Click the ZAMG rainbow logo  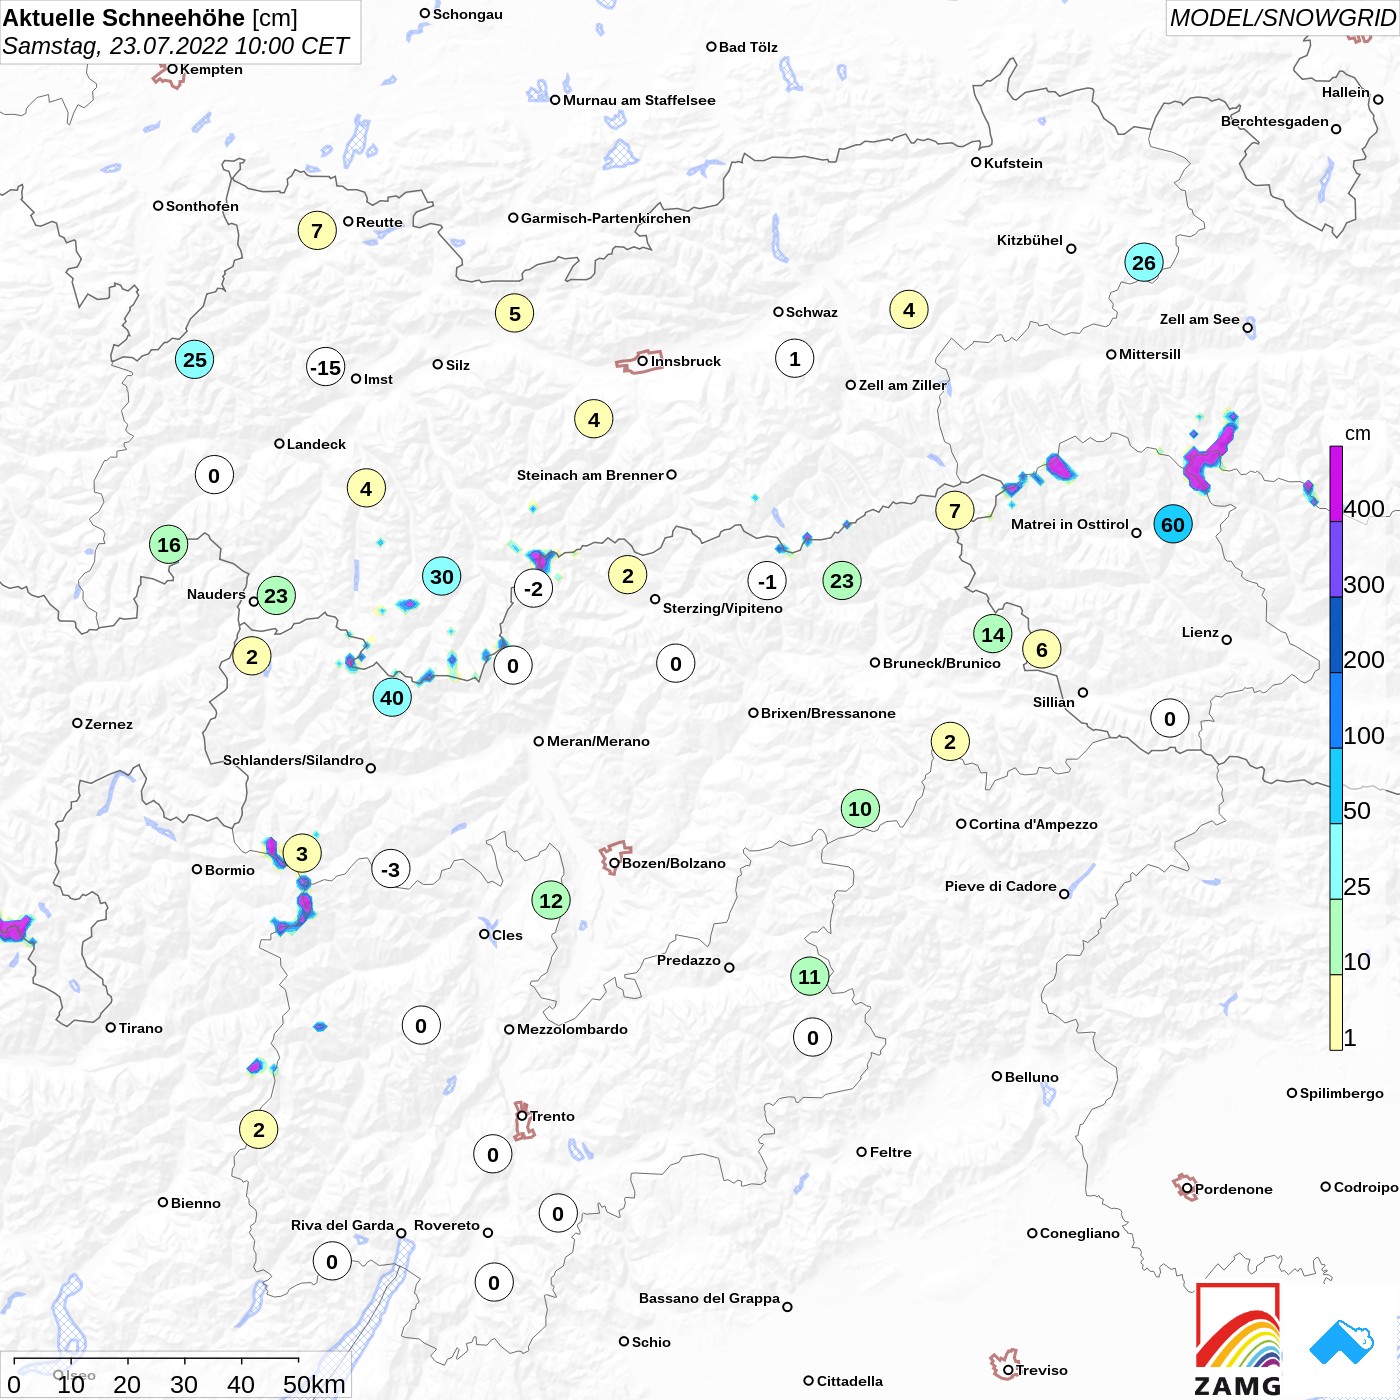(1238, 1338)
